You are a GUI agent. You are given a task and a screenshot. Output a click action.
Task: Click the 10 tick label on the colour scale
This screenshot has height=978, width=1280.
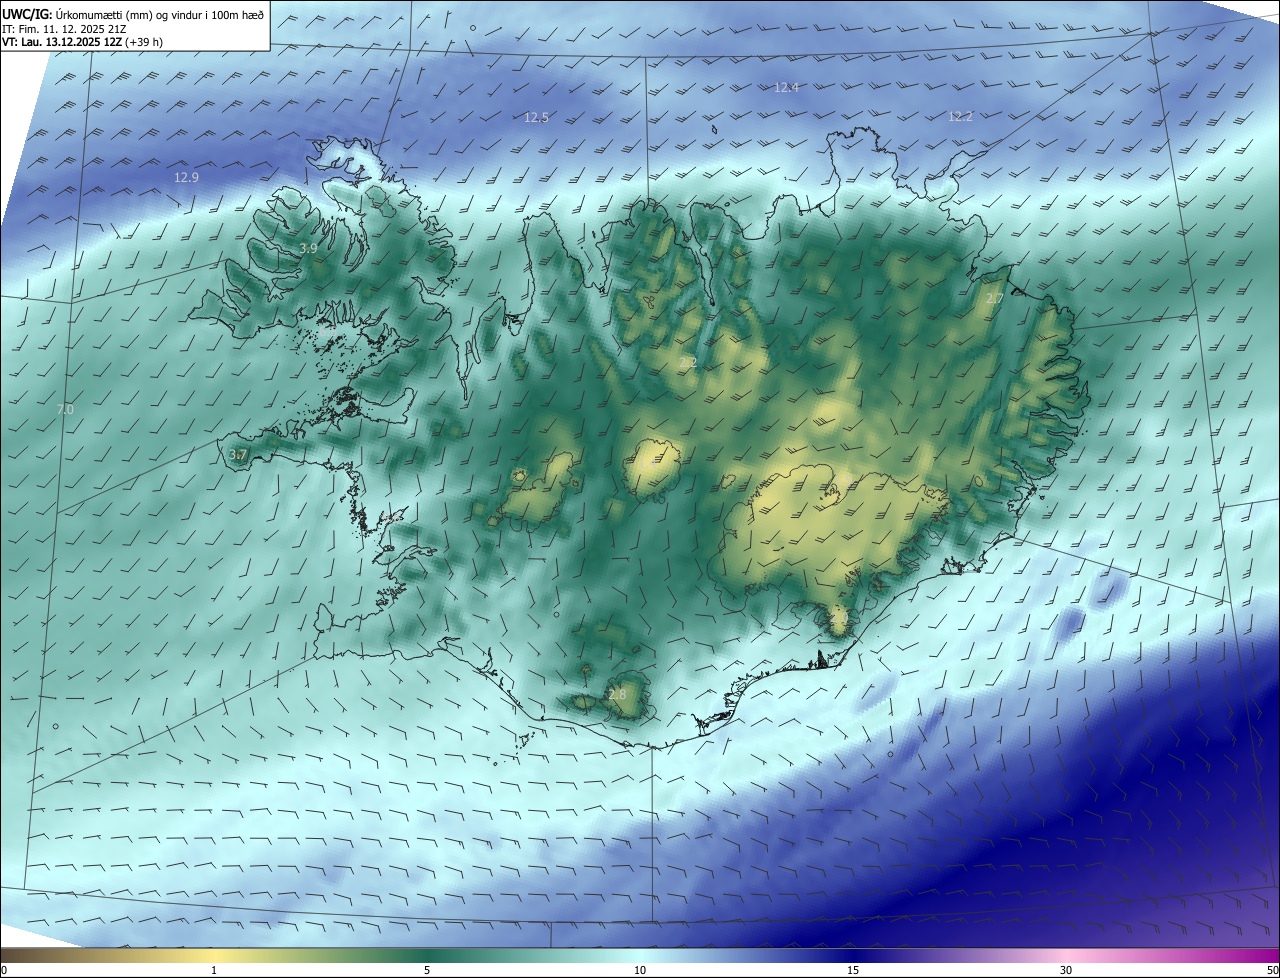point(640,970)
